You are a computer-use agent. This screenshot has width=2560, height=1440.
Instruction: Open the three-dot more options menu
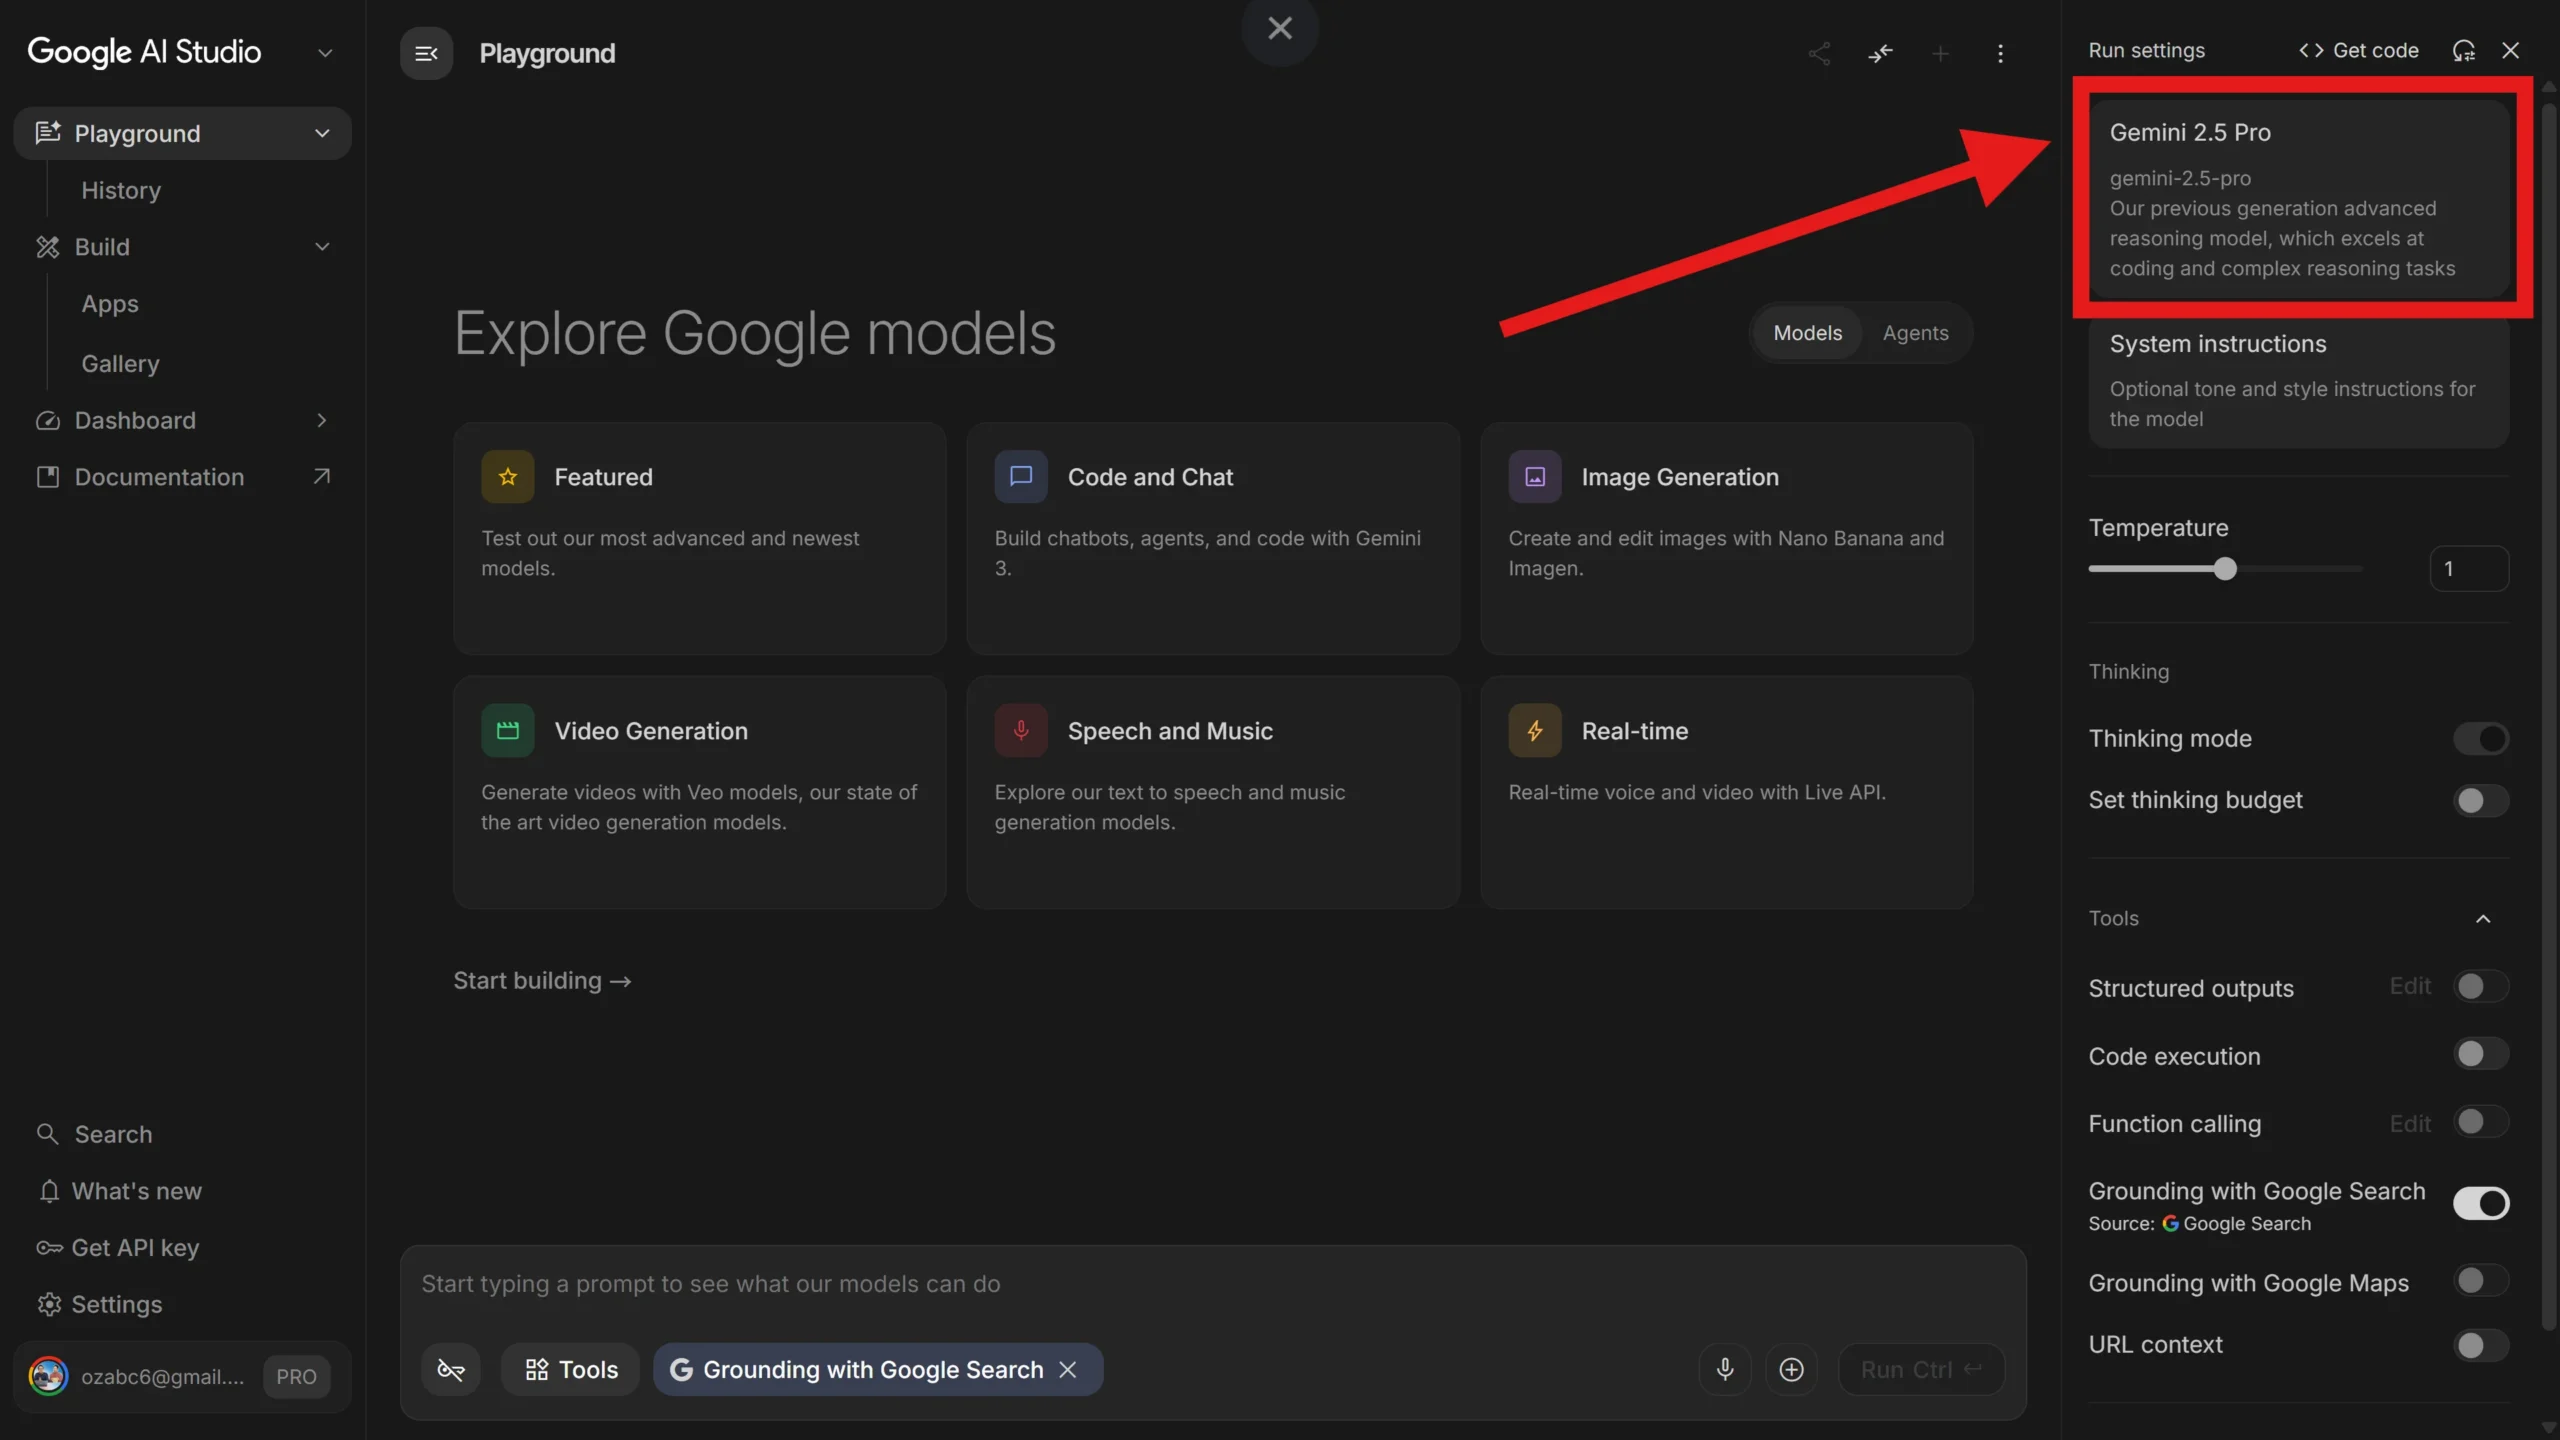(2000, 53)
